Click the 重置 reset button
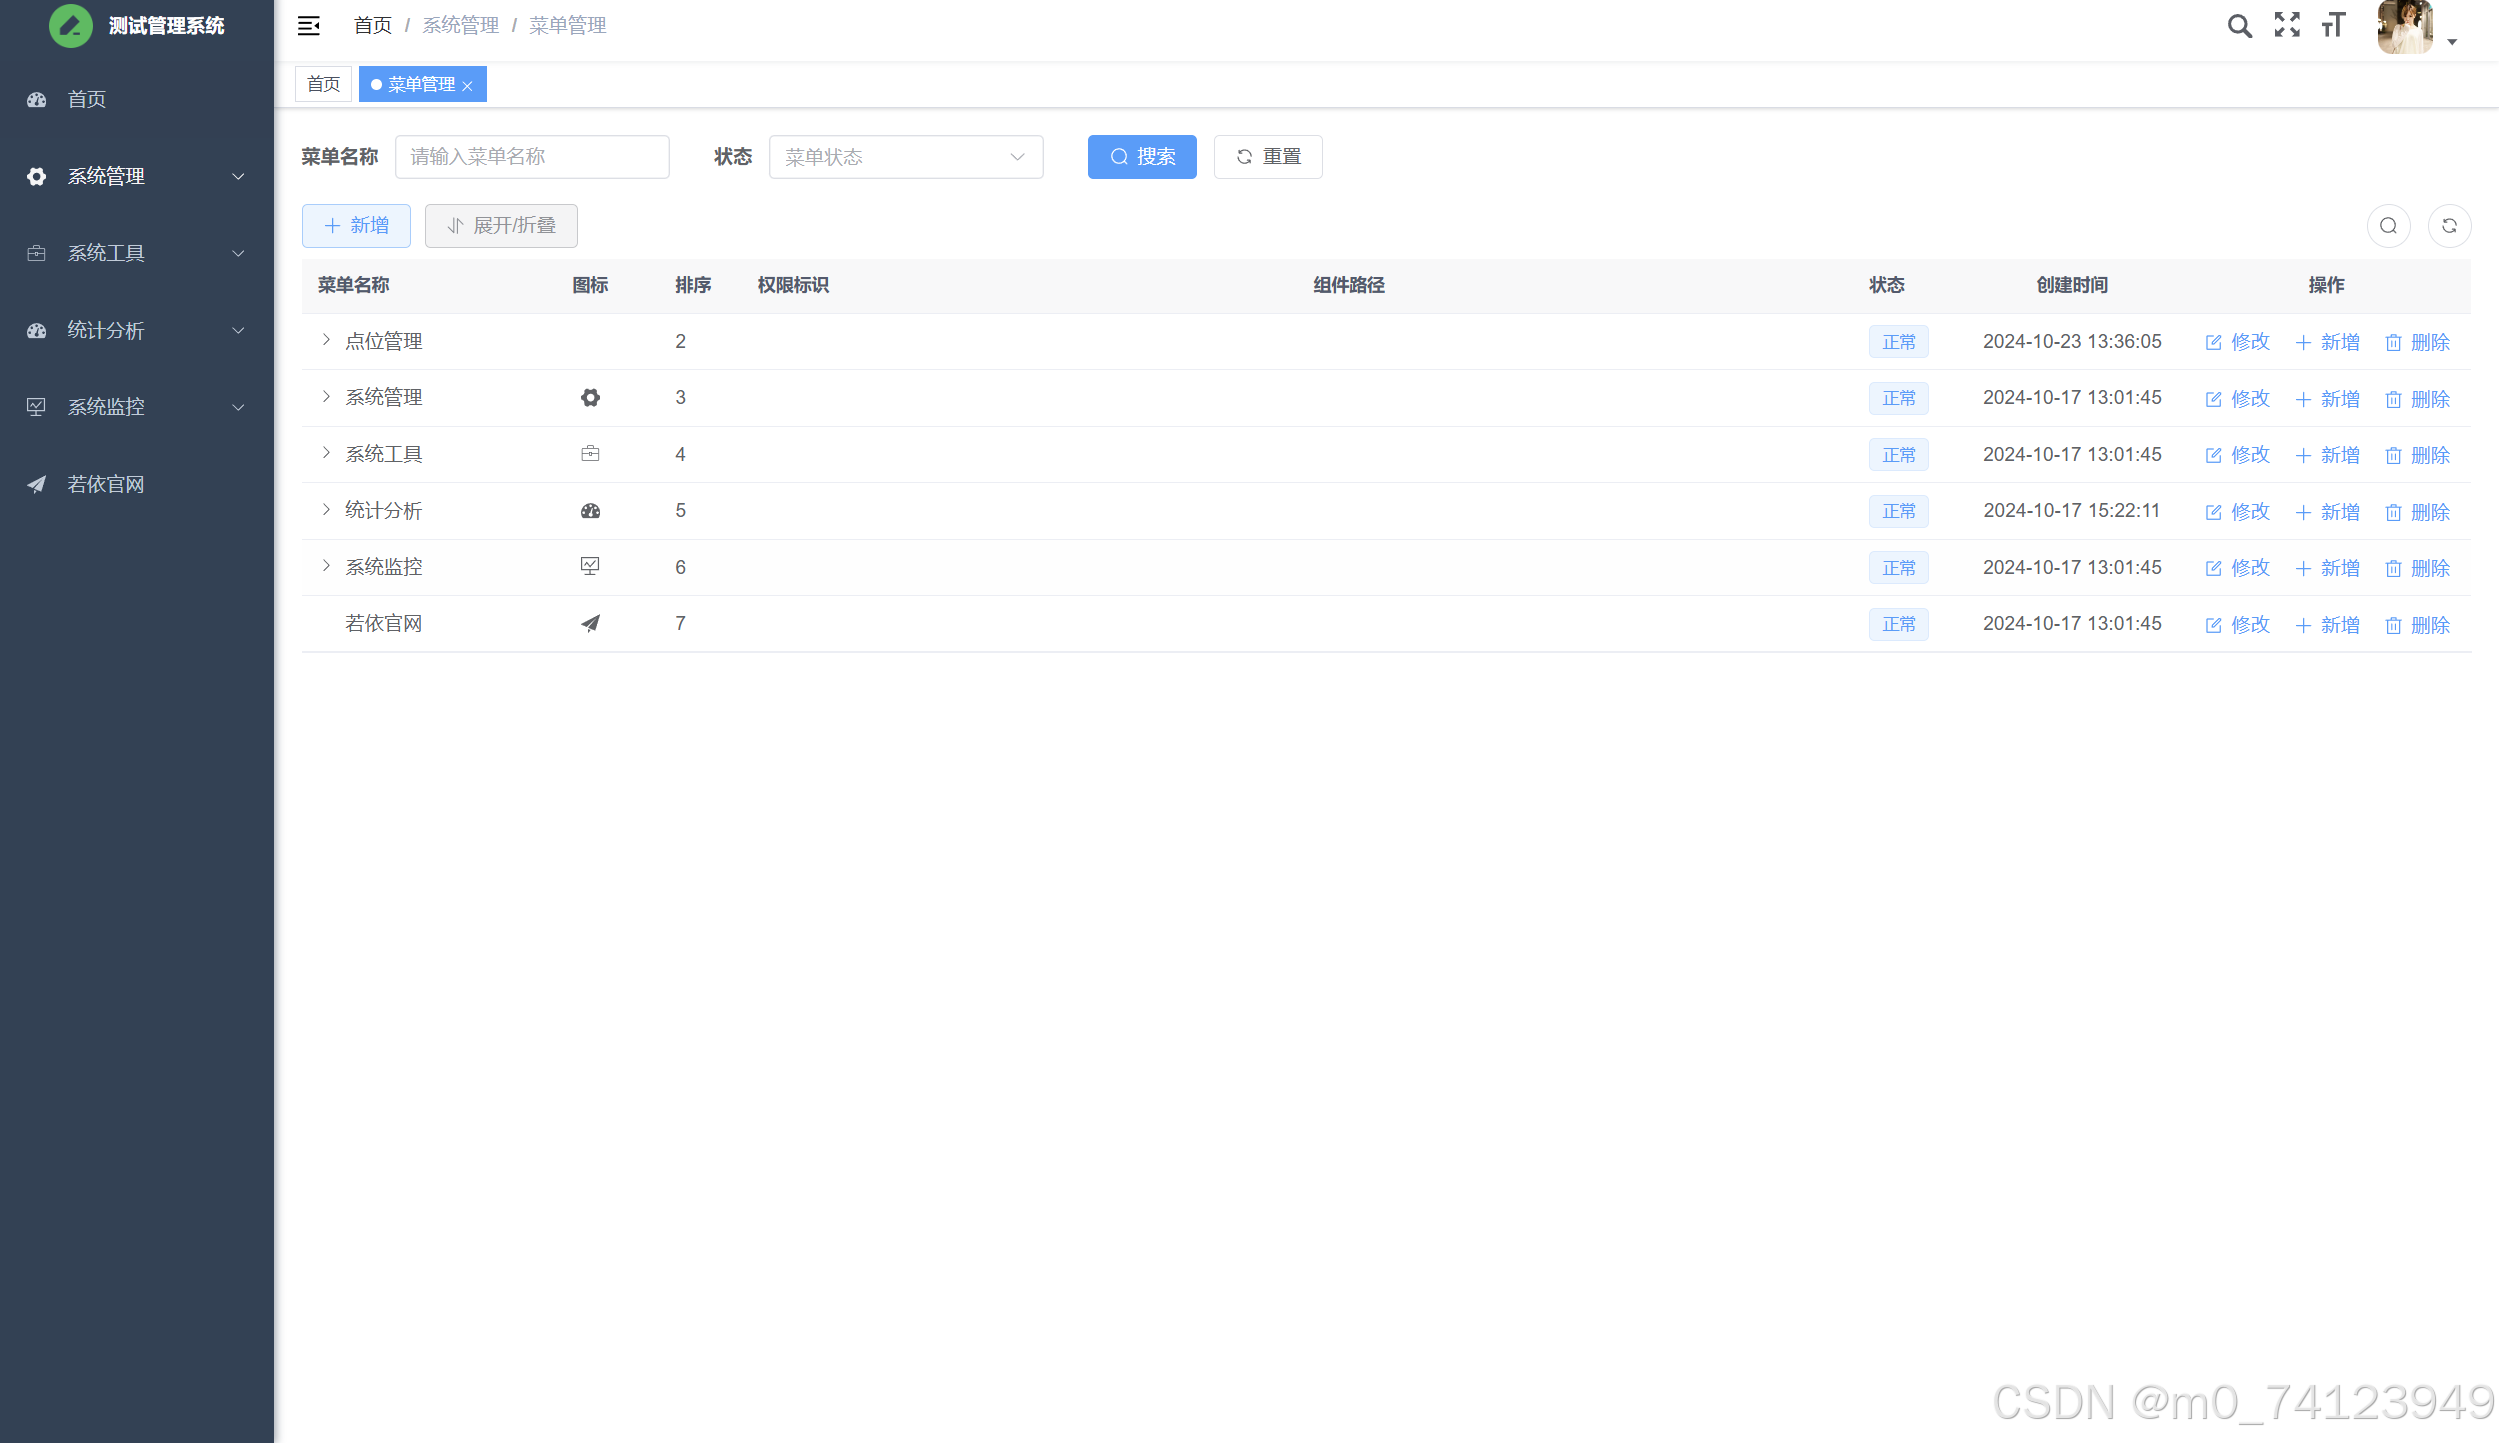 pos(1267,157)
